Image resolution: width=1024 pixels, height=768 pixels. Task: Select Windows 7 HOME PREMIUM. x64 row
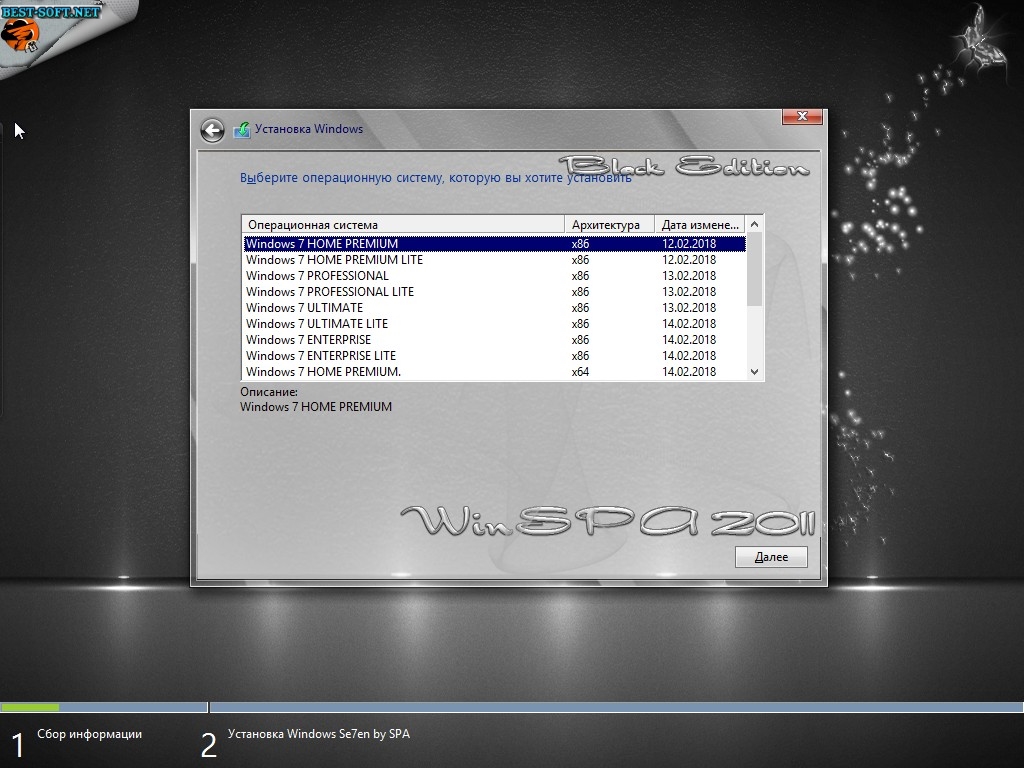pos(494,372)
